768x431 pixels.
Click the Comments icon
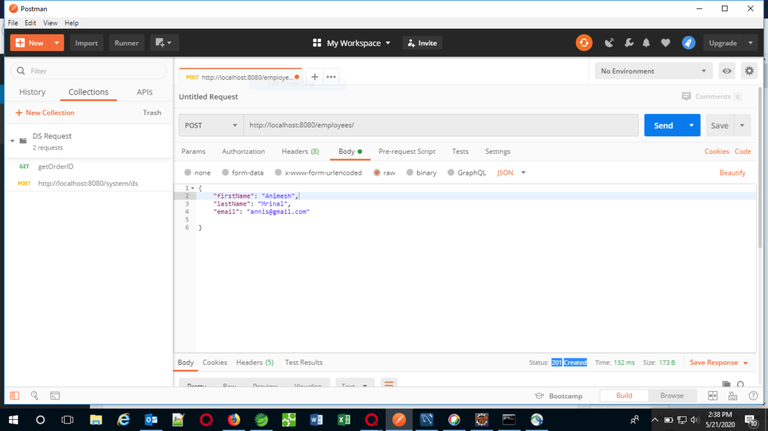(686, 96)
